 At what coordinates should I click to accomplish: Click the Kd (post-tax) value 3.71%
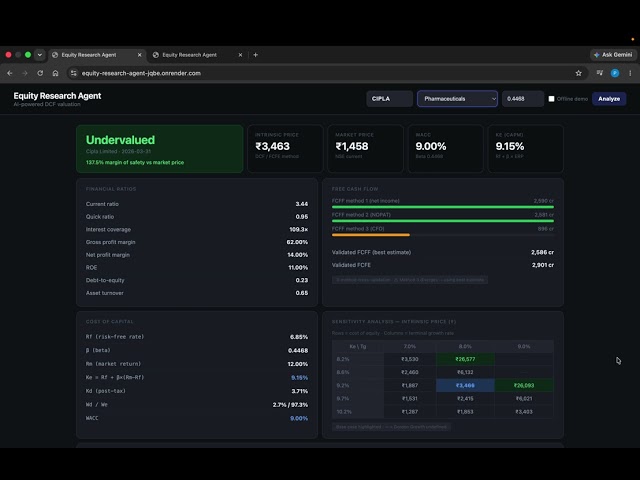tap(300, 391)
